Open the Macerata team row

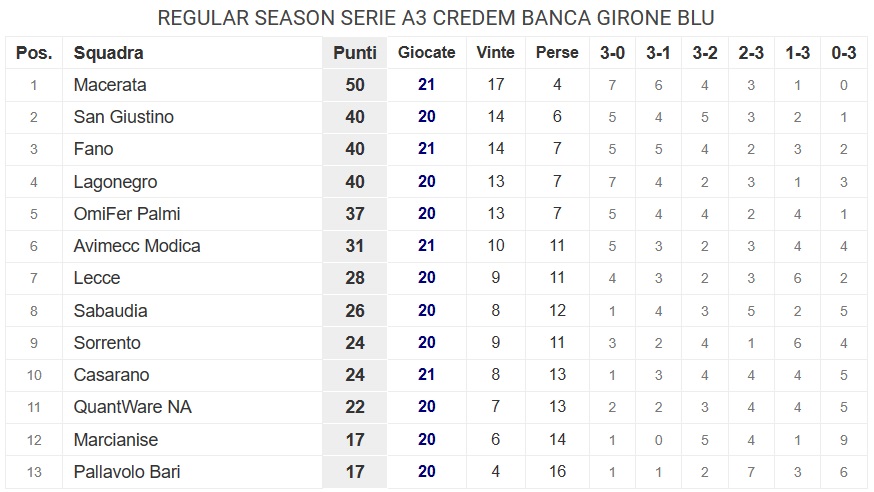pos(436,85)
